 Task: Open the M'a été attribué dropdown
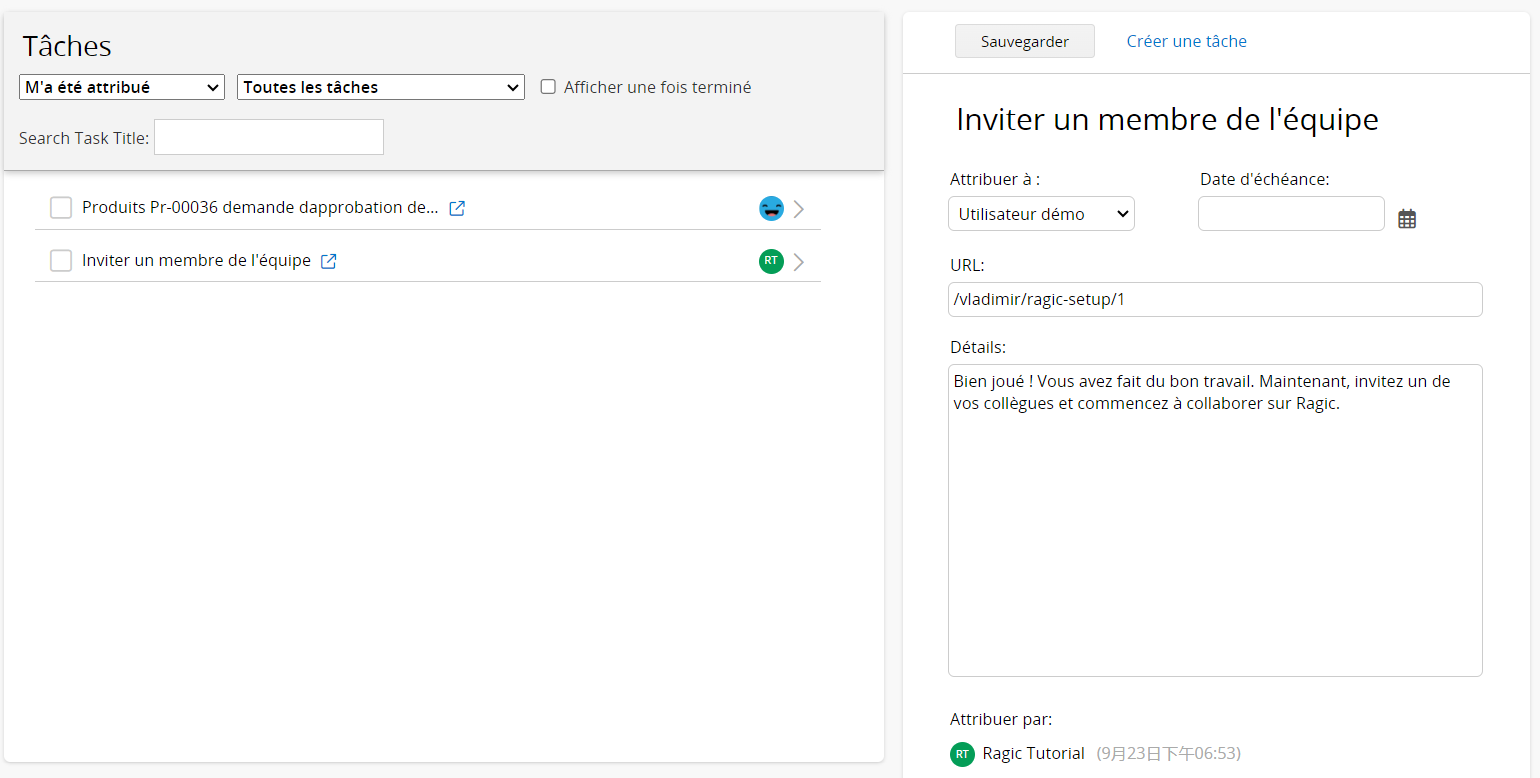(x=122, y=88)
